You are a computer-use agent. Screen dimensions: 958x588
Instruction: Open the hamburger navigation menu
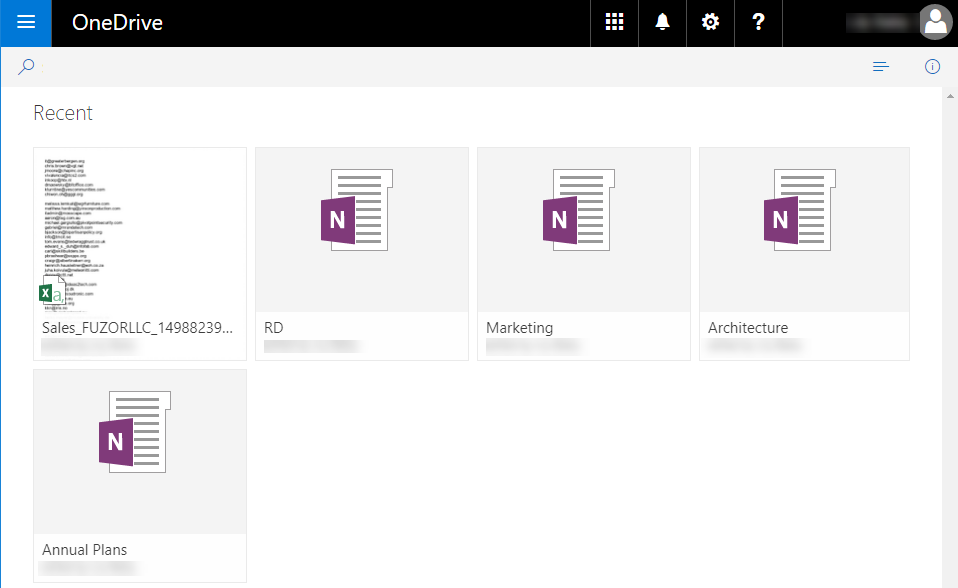pos(26,23)
